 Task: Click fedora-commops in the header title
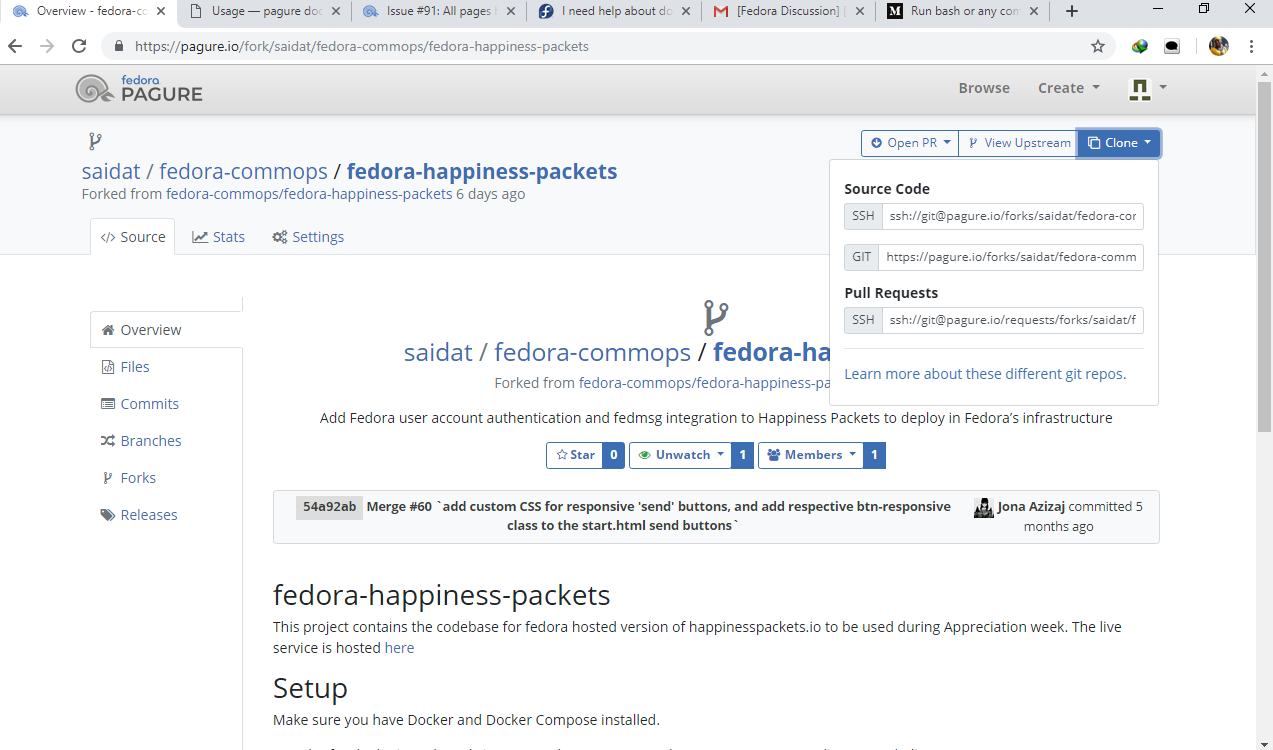pyautogui.click(x=243, y=171)
